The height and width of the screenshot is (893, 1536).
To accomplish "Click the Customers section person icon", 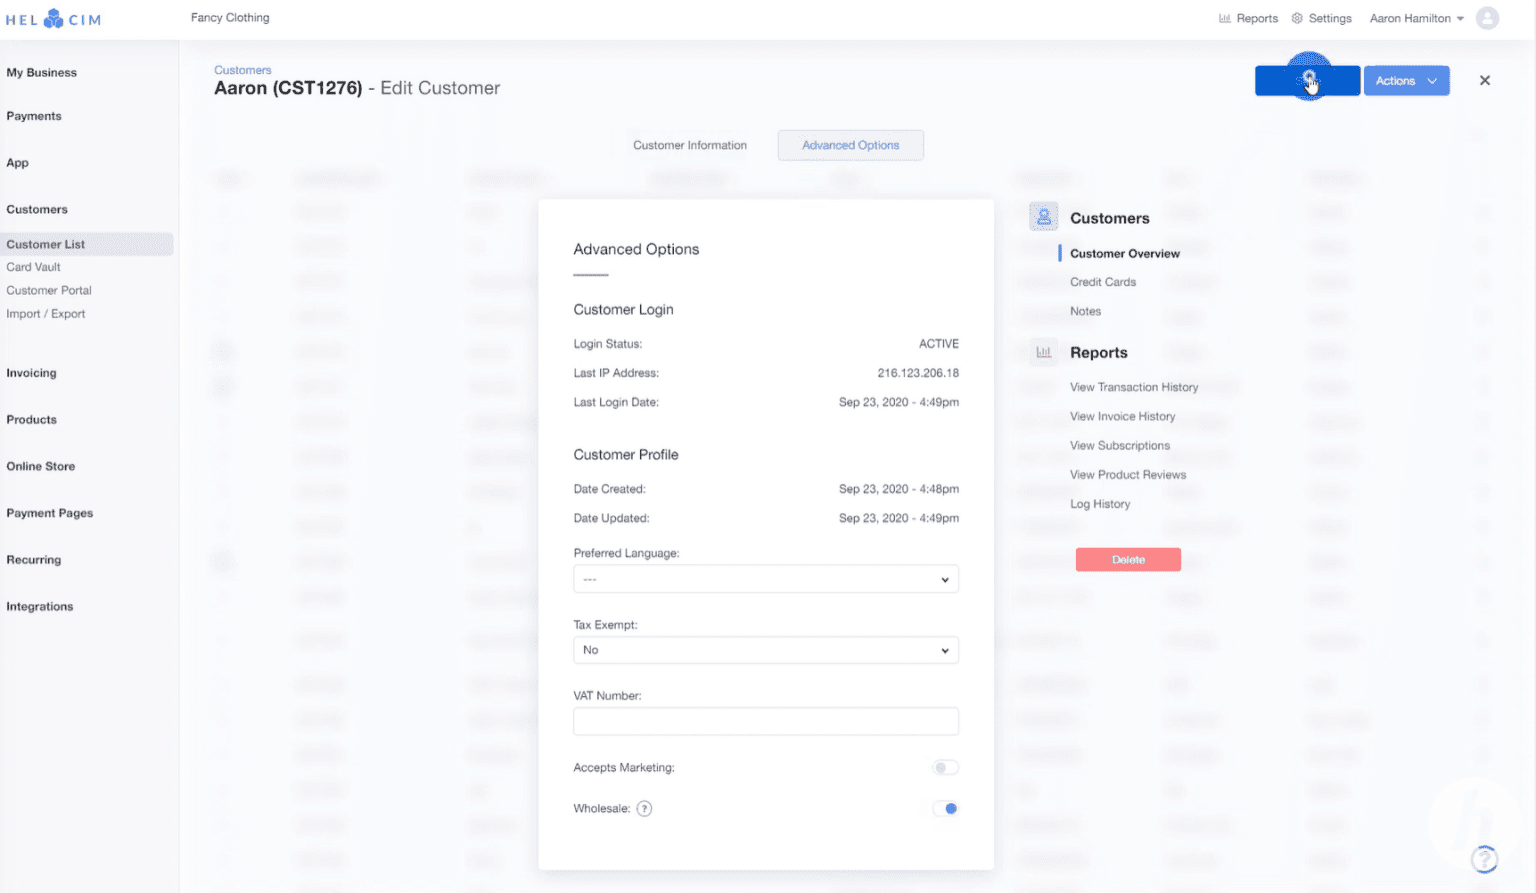I will click(1043, 217).
